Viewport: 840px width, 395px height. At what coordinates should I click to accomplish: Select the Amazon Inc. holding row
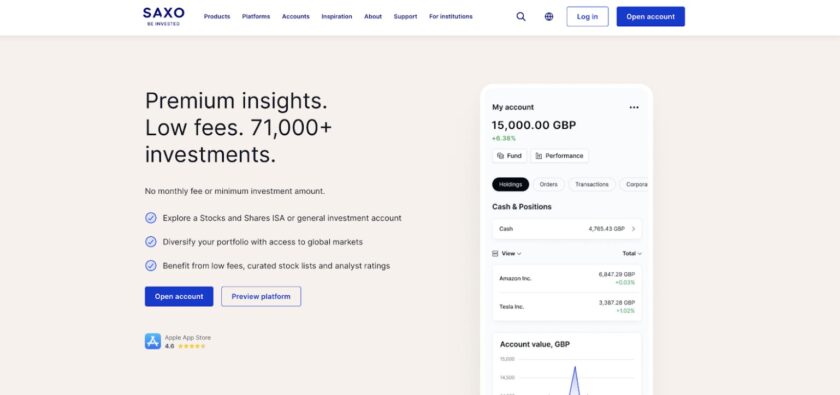point(567,278)
